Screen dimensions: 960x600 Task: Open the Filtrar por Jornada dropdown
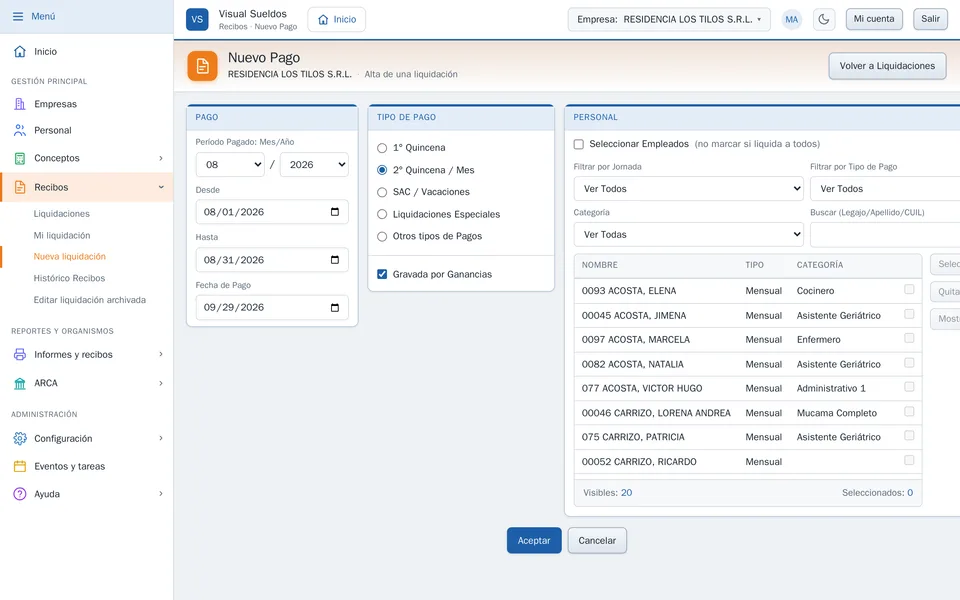pos(689,189)
